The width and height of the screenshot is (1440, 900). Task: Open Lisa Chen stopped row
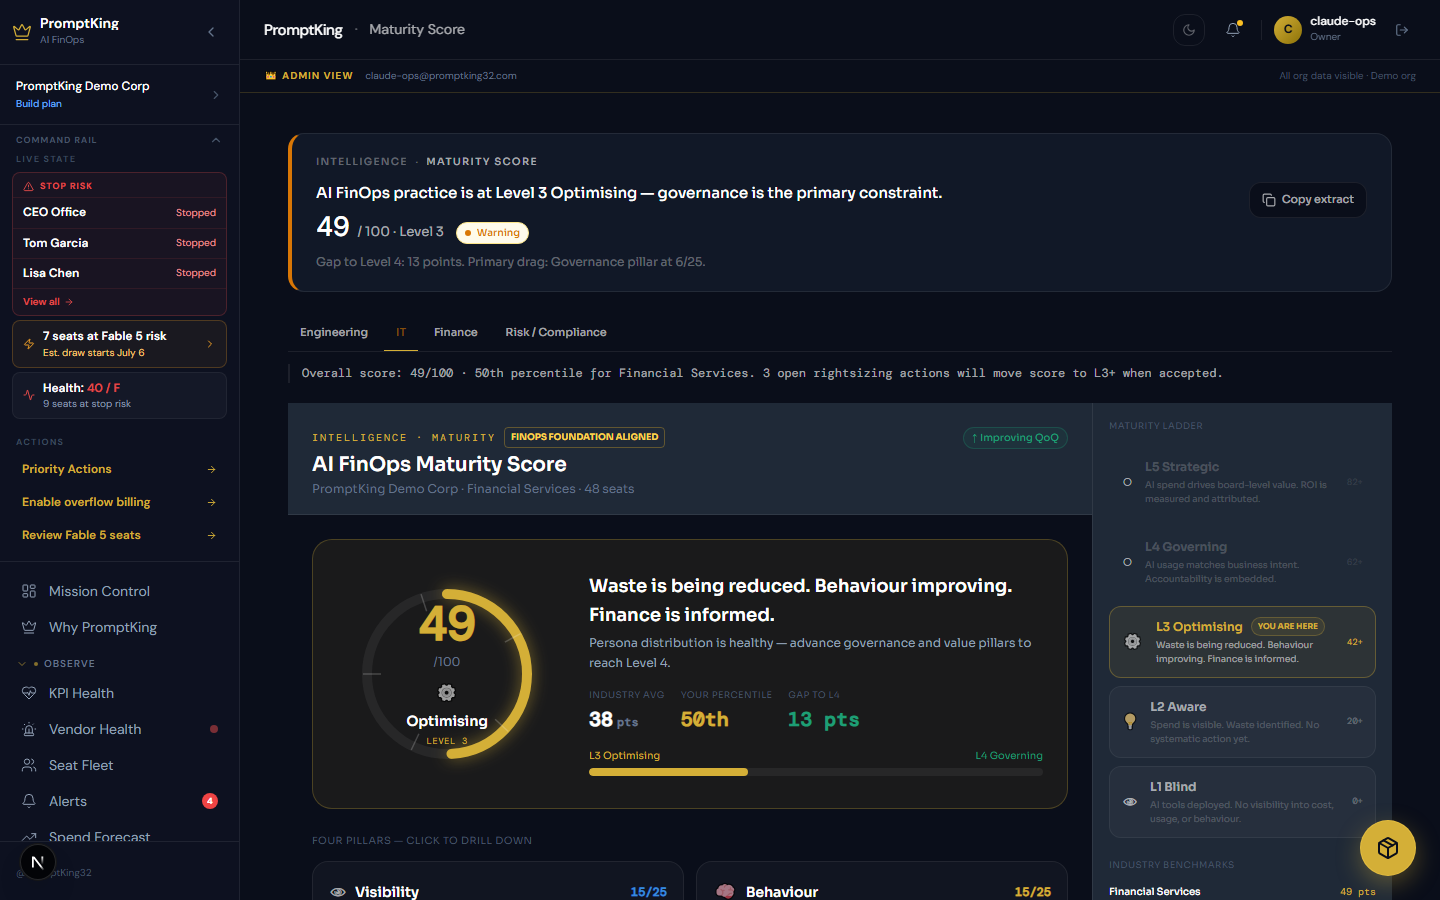pos(119,273)
